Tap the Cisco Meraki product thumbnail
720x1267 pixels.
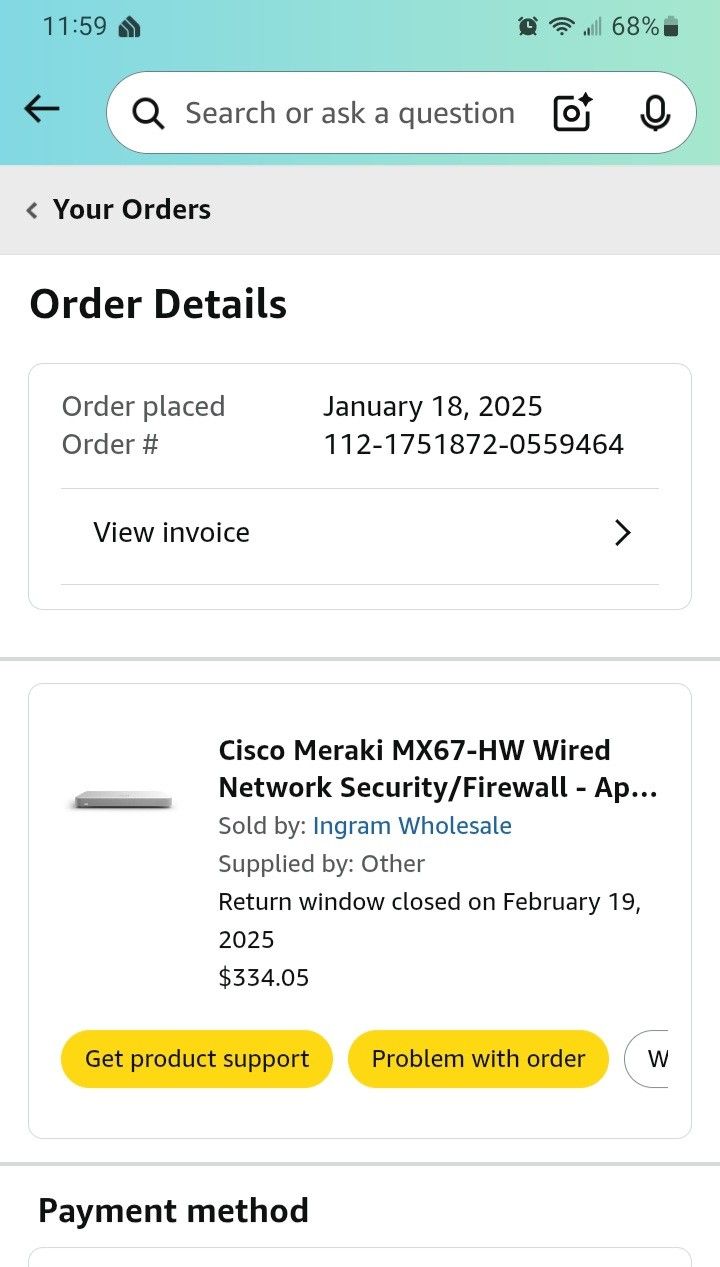point(123,800)
